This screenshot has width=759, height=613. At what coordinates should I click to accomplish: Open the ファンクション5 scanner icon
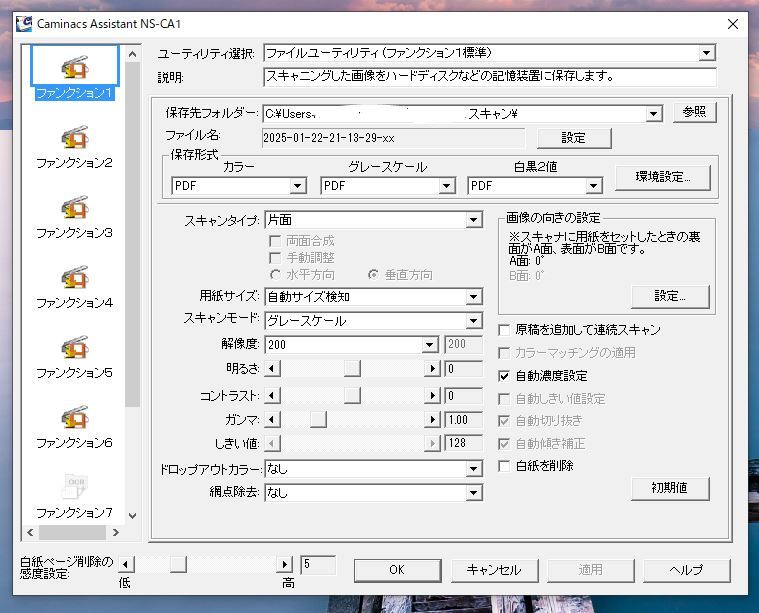75,347
